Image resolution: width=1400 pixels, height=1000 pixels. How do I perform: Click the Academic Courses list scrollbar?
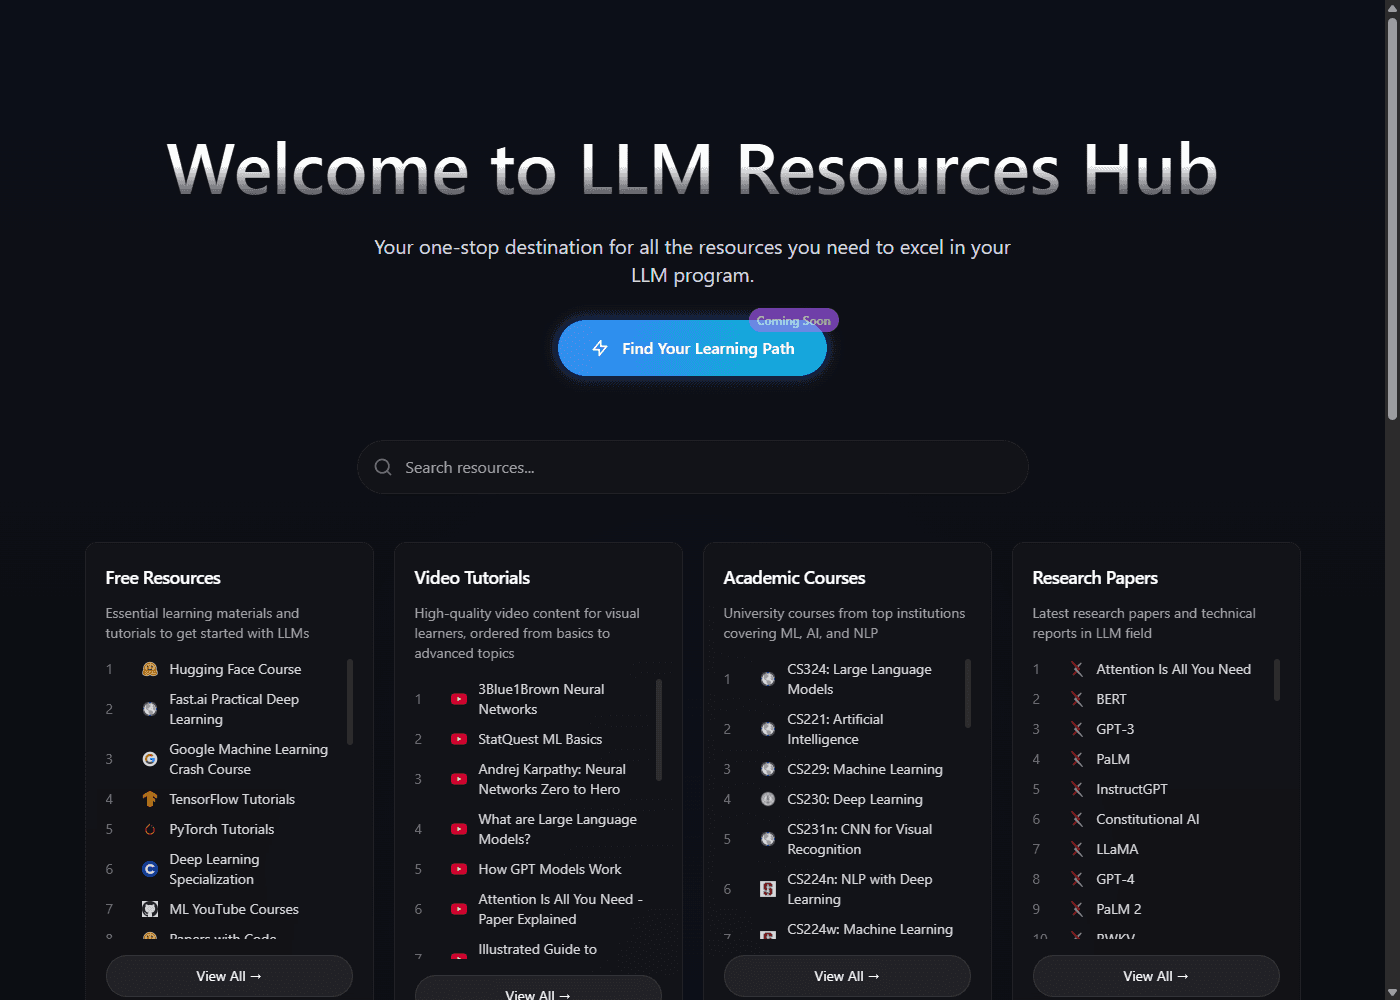pos(968,693)
